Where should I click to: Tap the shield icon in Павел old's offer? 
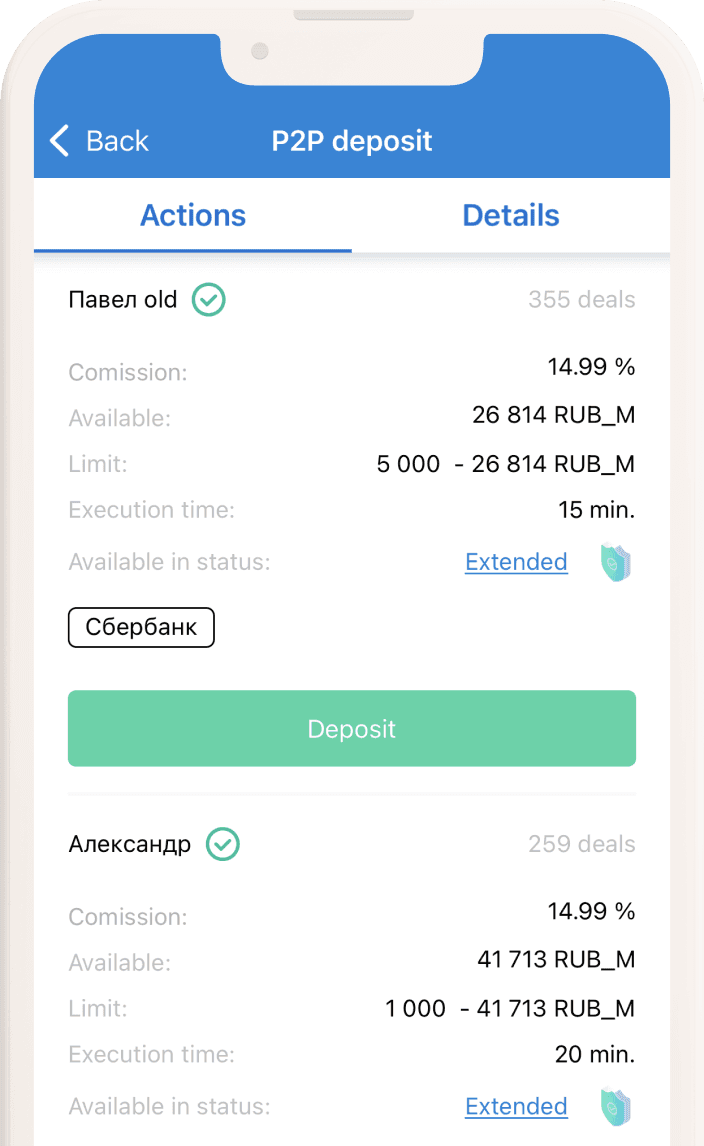coord(616,562)
